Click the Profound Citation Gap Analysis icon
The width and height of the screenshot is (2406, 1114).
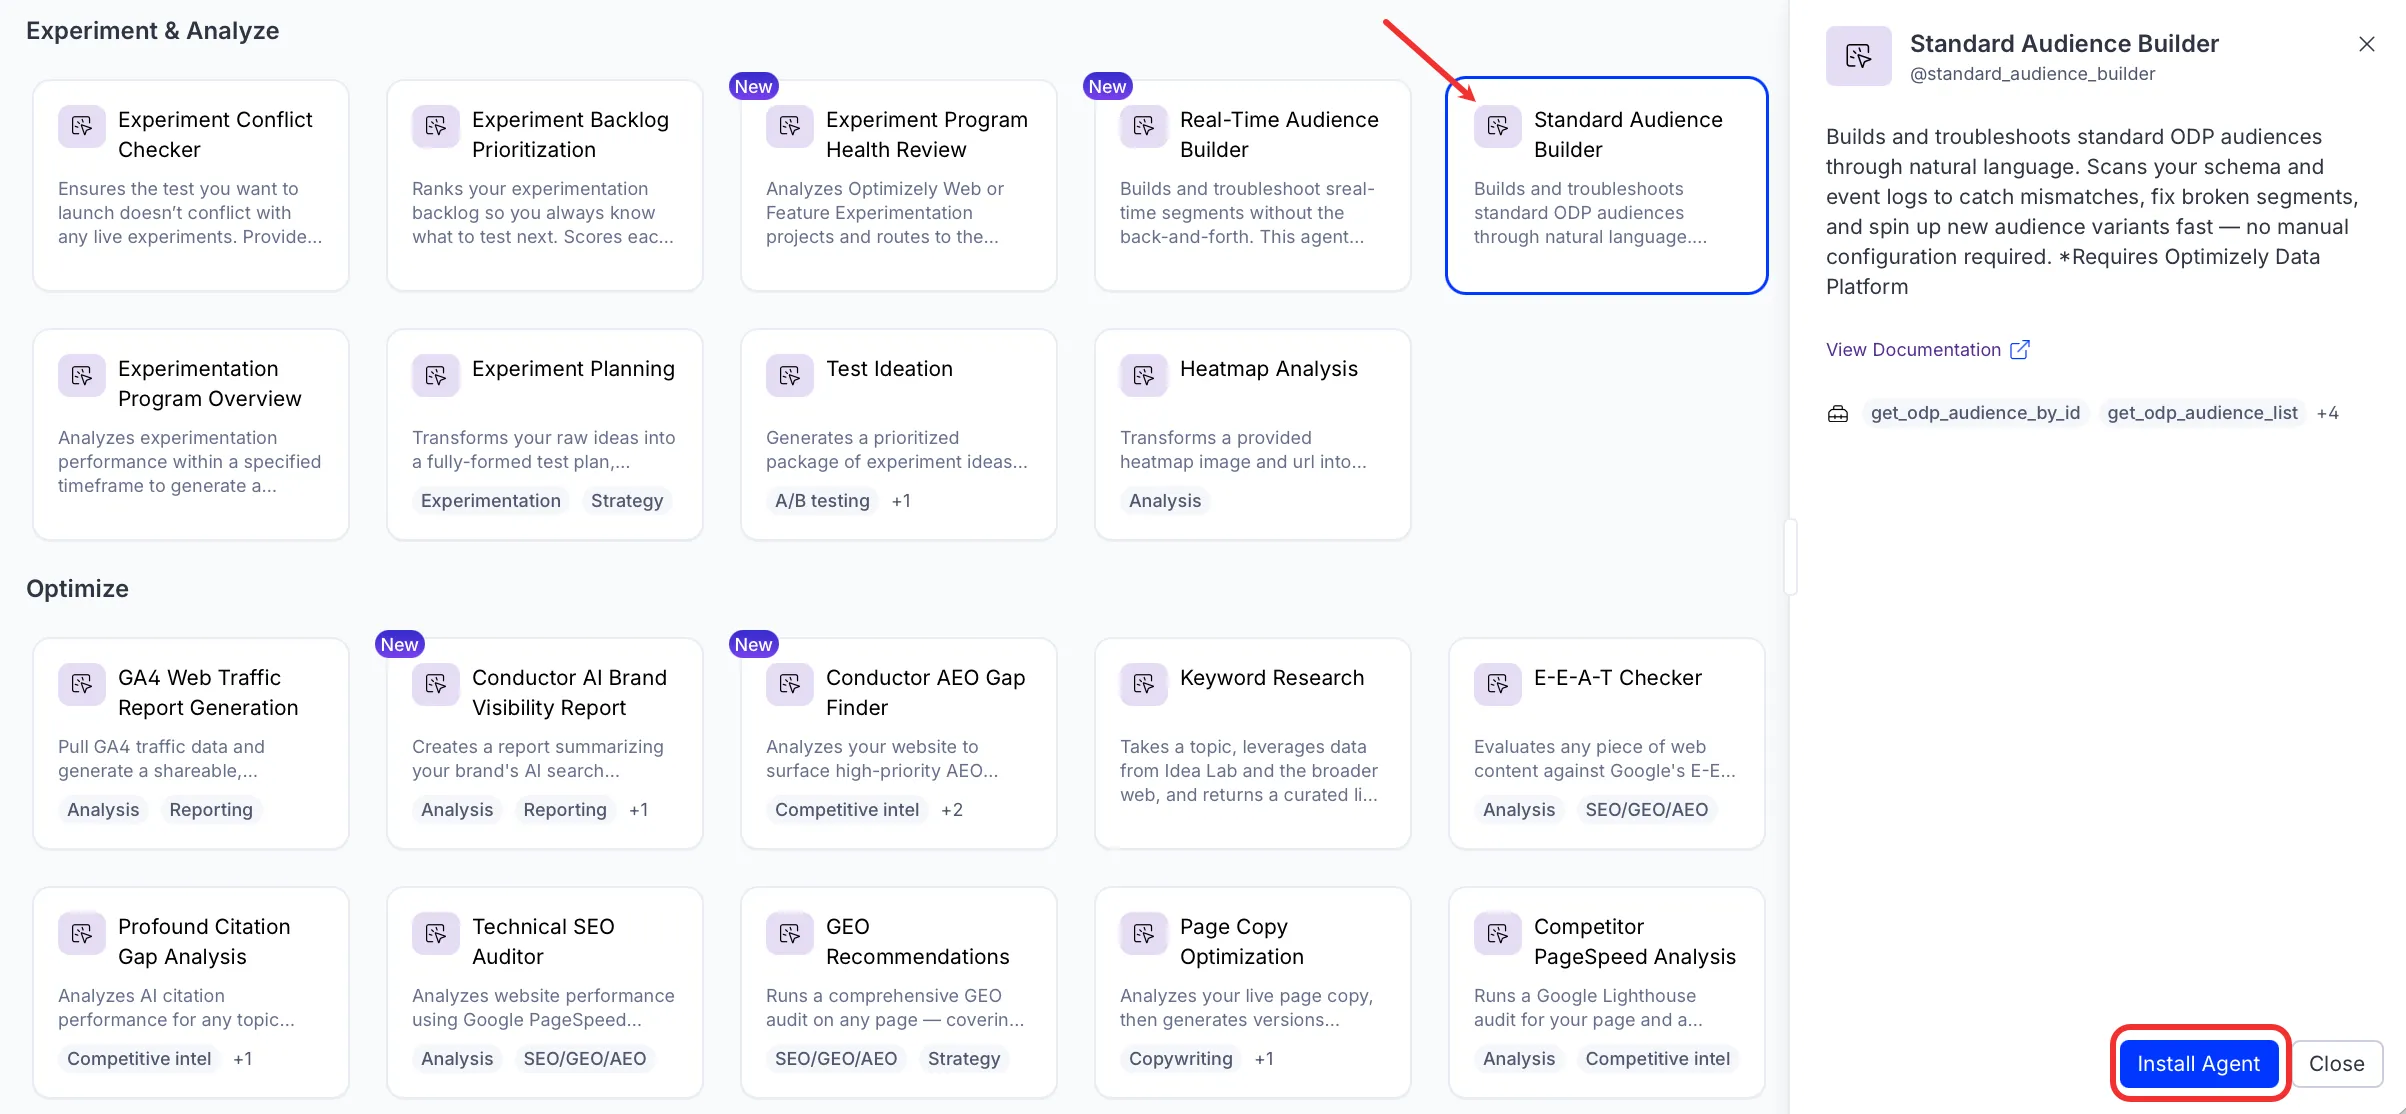coord(82,933)
